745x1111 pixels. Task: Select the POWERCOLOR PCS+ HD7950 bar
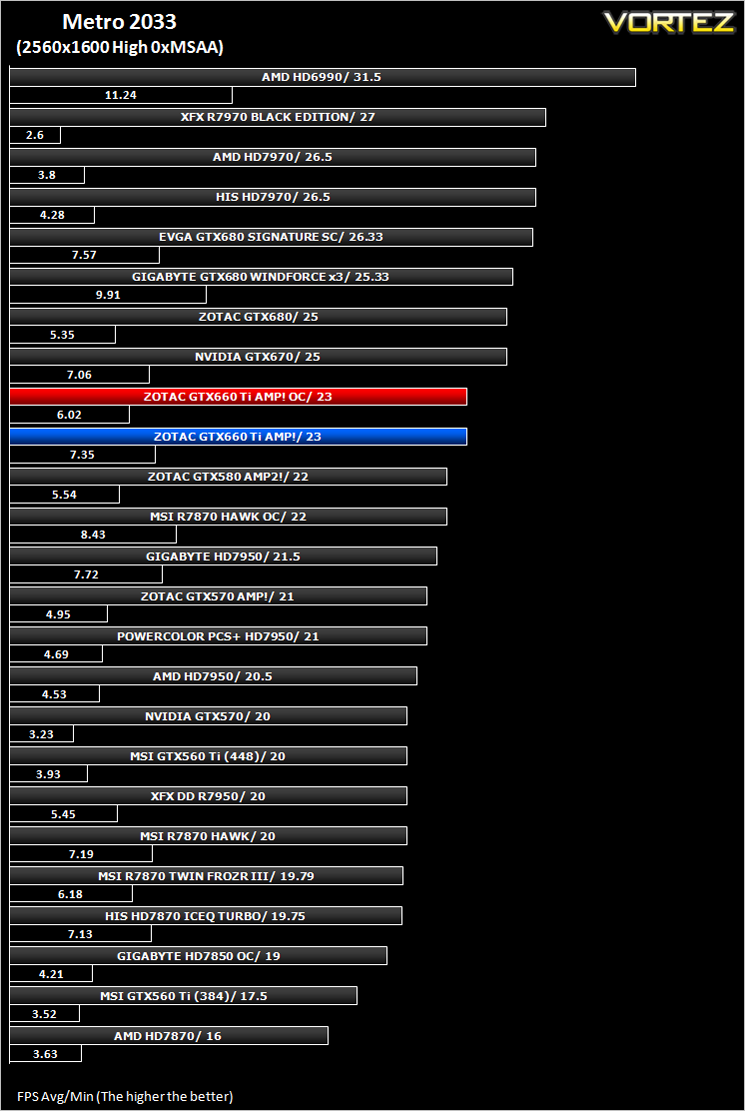pyautogui.click(x=218, y=636)
